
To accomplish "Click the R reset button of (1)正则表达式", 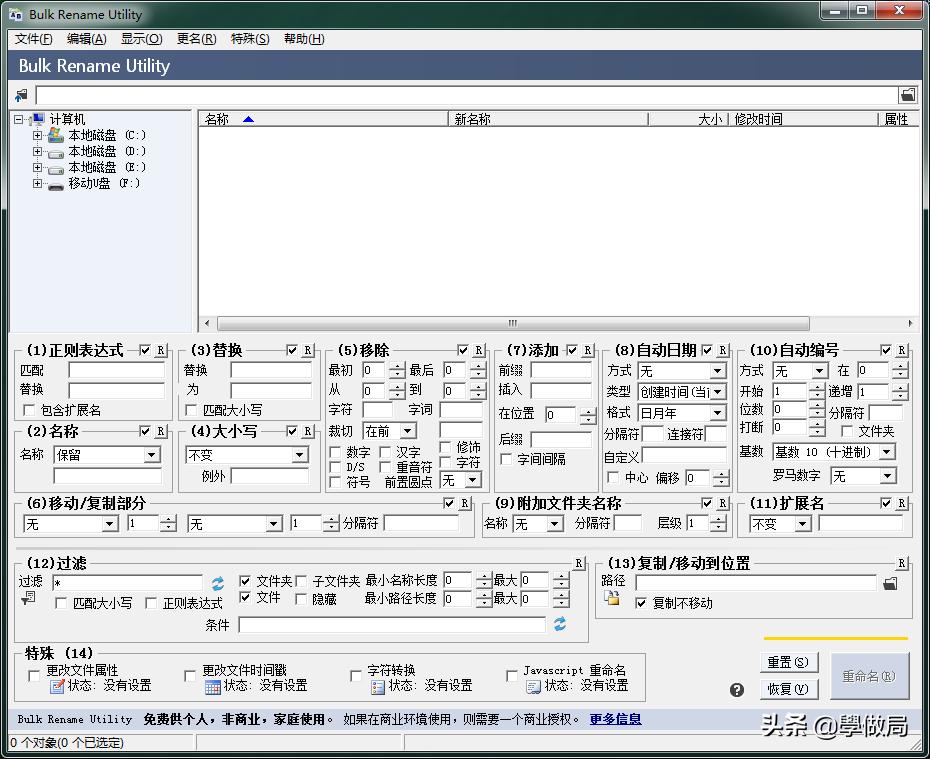I will tap(161, 350).
